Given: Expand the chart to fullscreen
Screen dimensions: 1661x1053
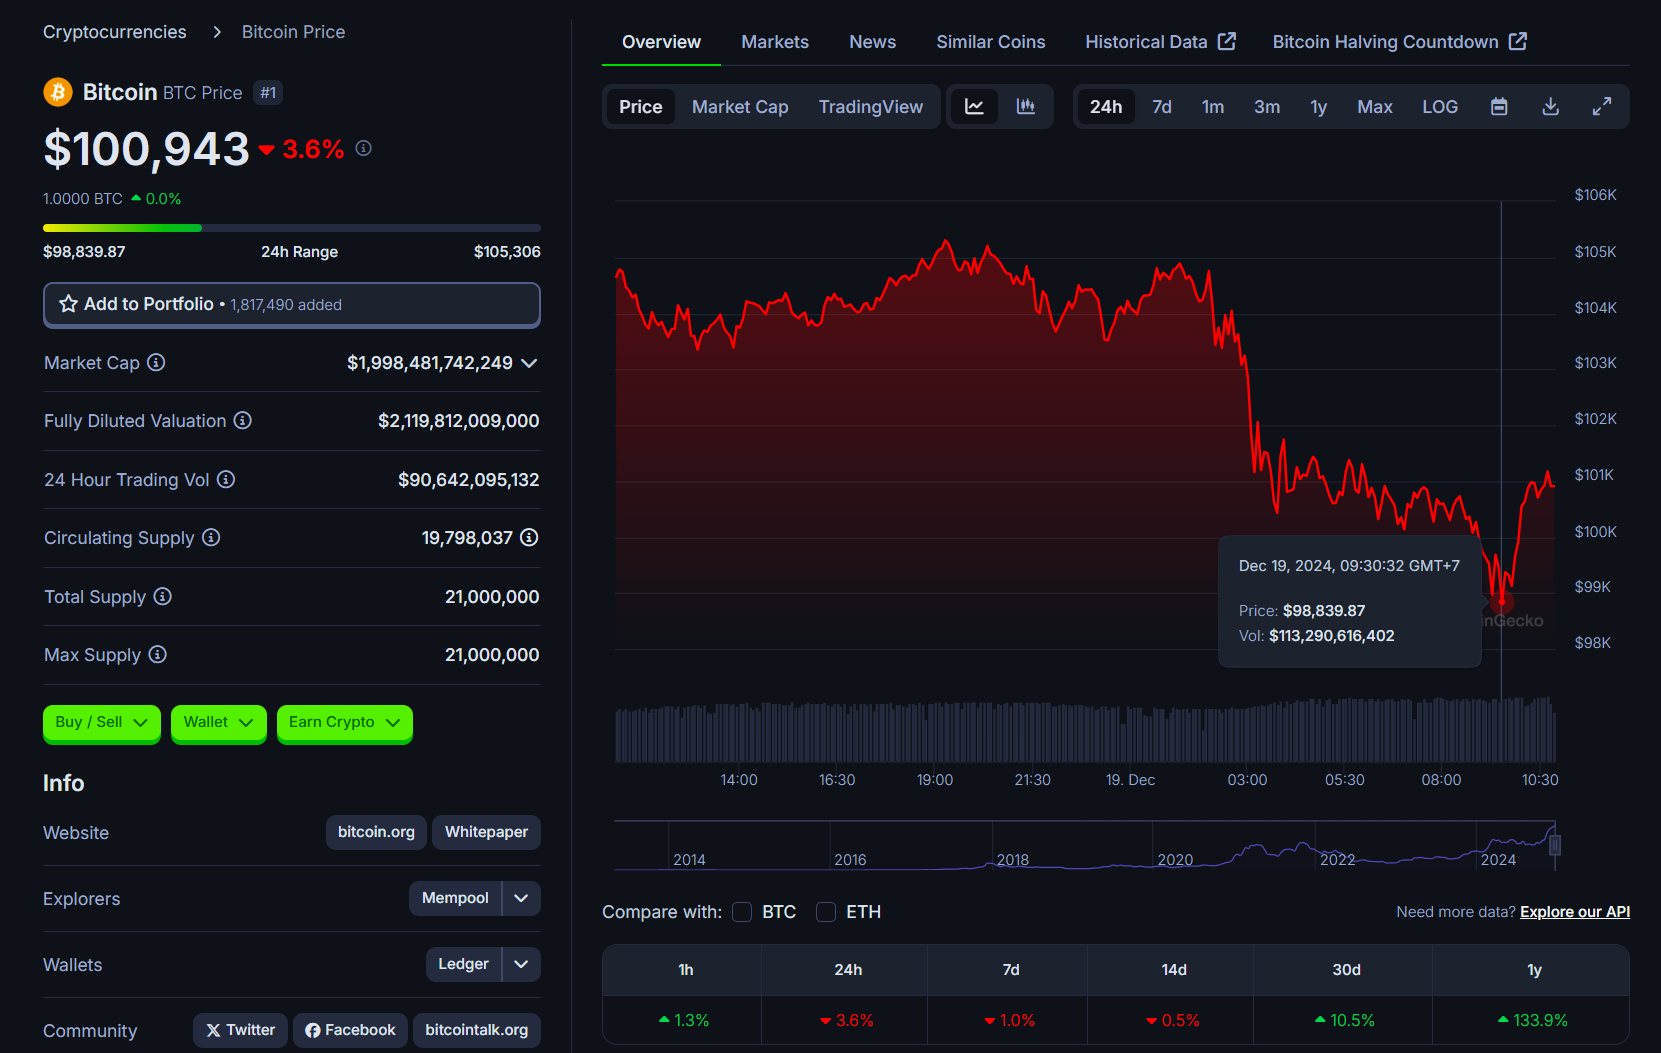Looking at the screenshot, I should pyautogui.click(x=1602, y=107).
